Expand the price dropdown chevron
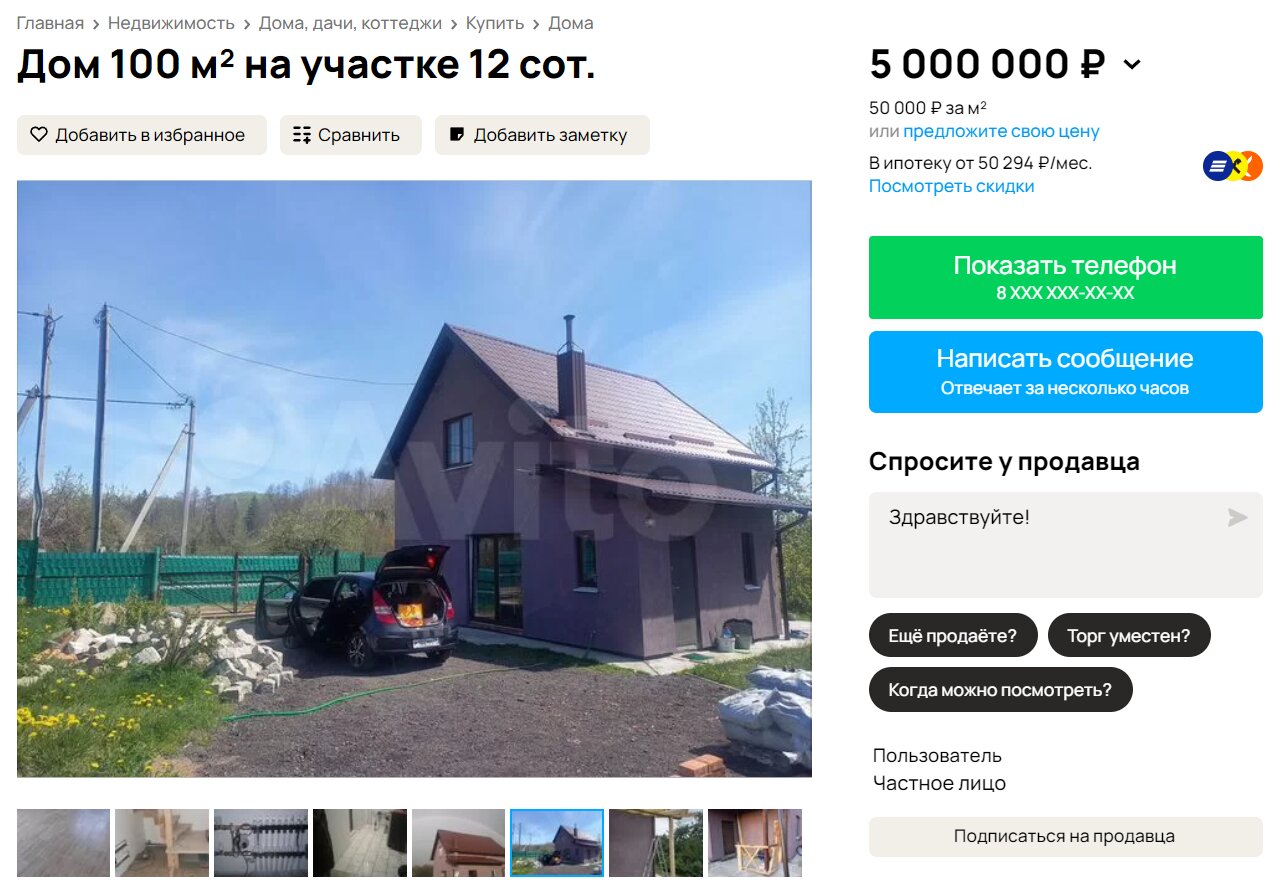This screenshot has width=1278, height=883. (1131, 65)
